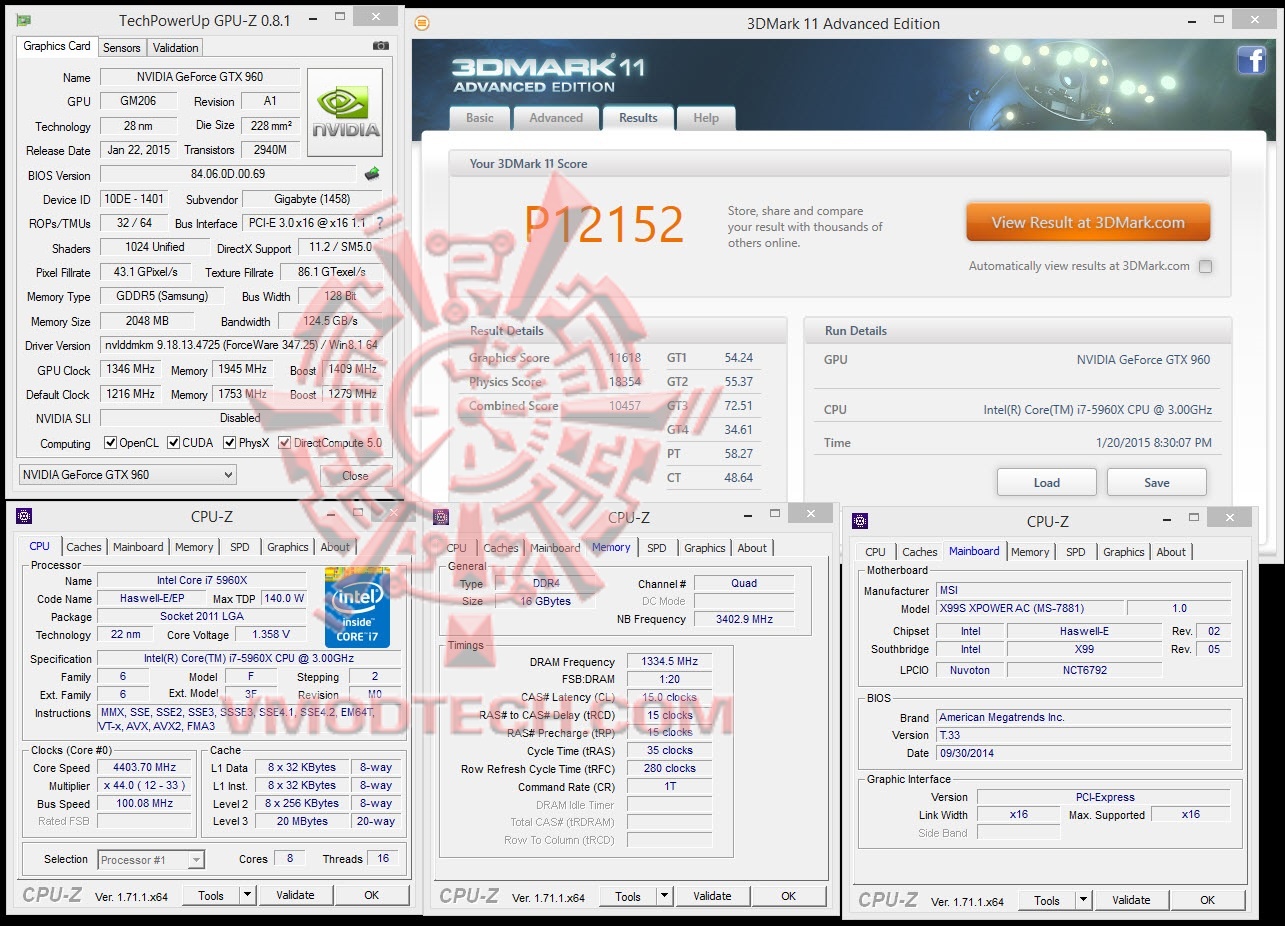
Task: Select the Graphics Card tab in GPU-Z
Action: [57, 46]
